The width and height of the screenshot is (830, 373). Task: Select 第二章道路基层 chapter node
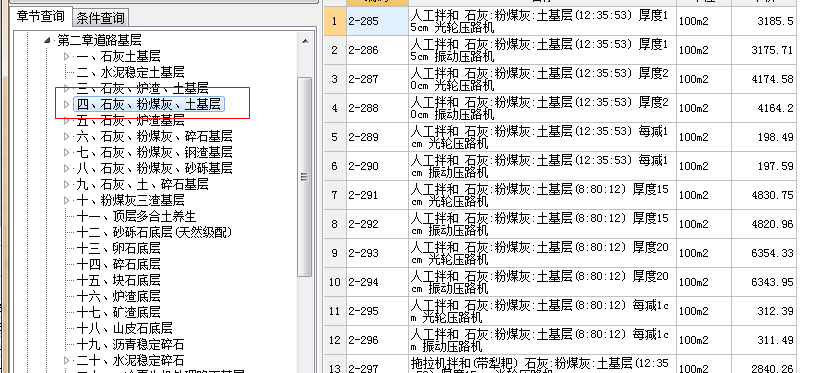(99, 40)
